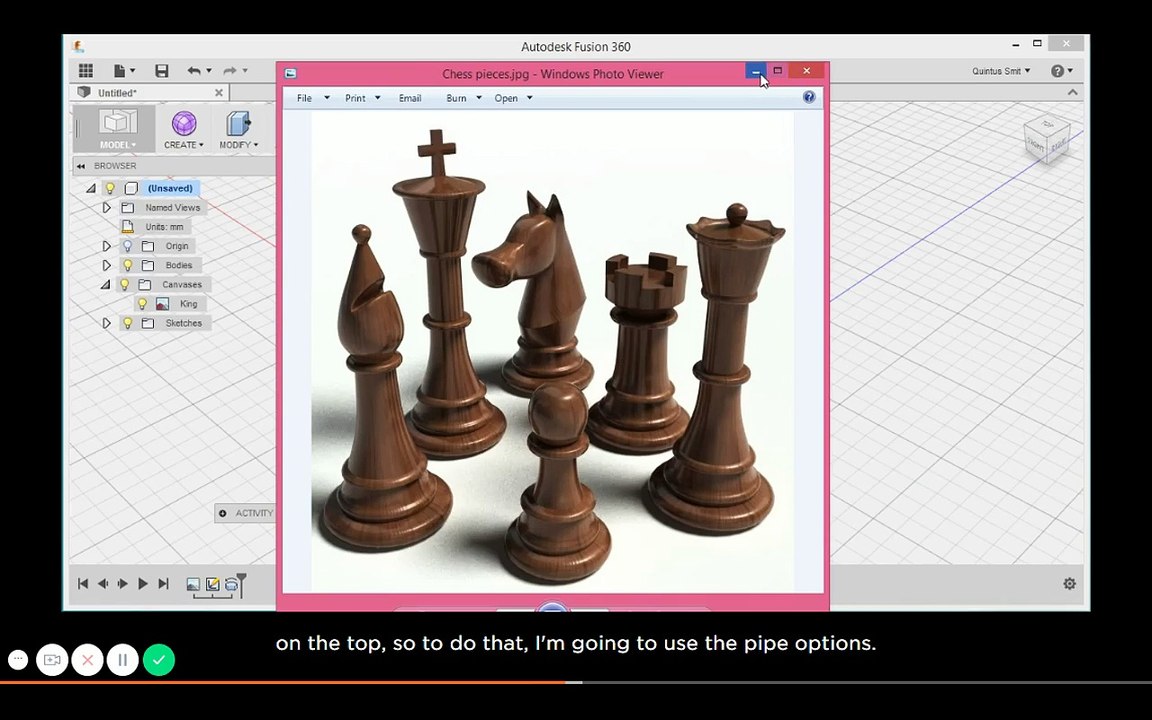Viewport: 1152px width, 720px height.
Task: Click the Photo Viewer help icon
Action: click(x=809, y=97)
